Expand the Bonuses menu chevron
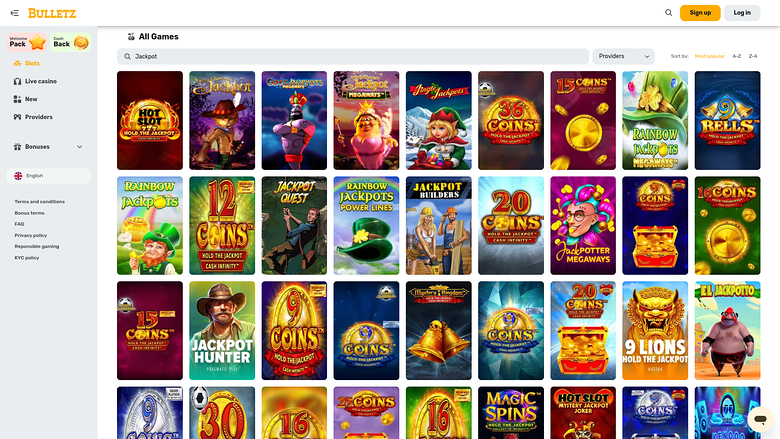 click(79, 147)
